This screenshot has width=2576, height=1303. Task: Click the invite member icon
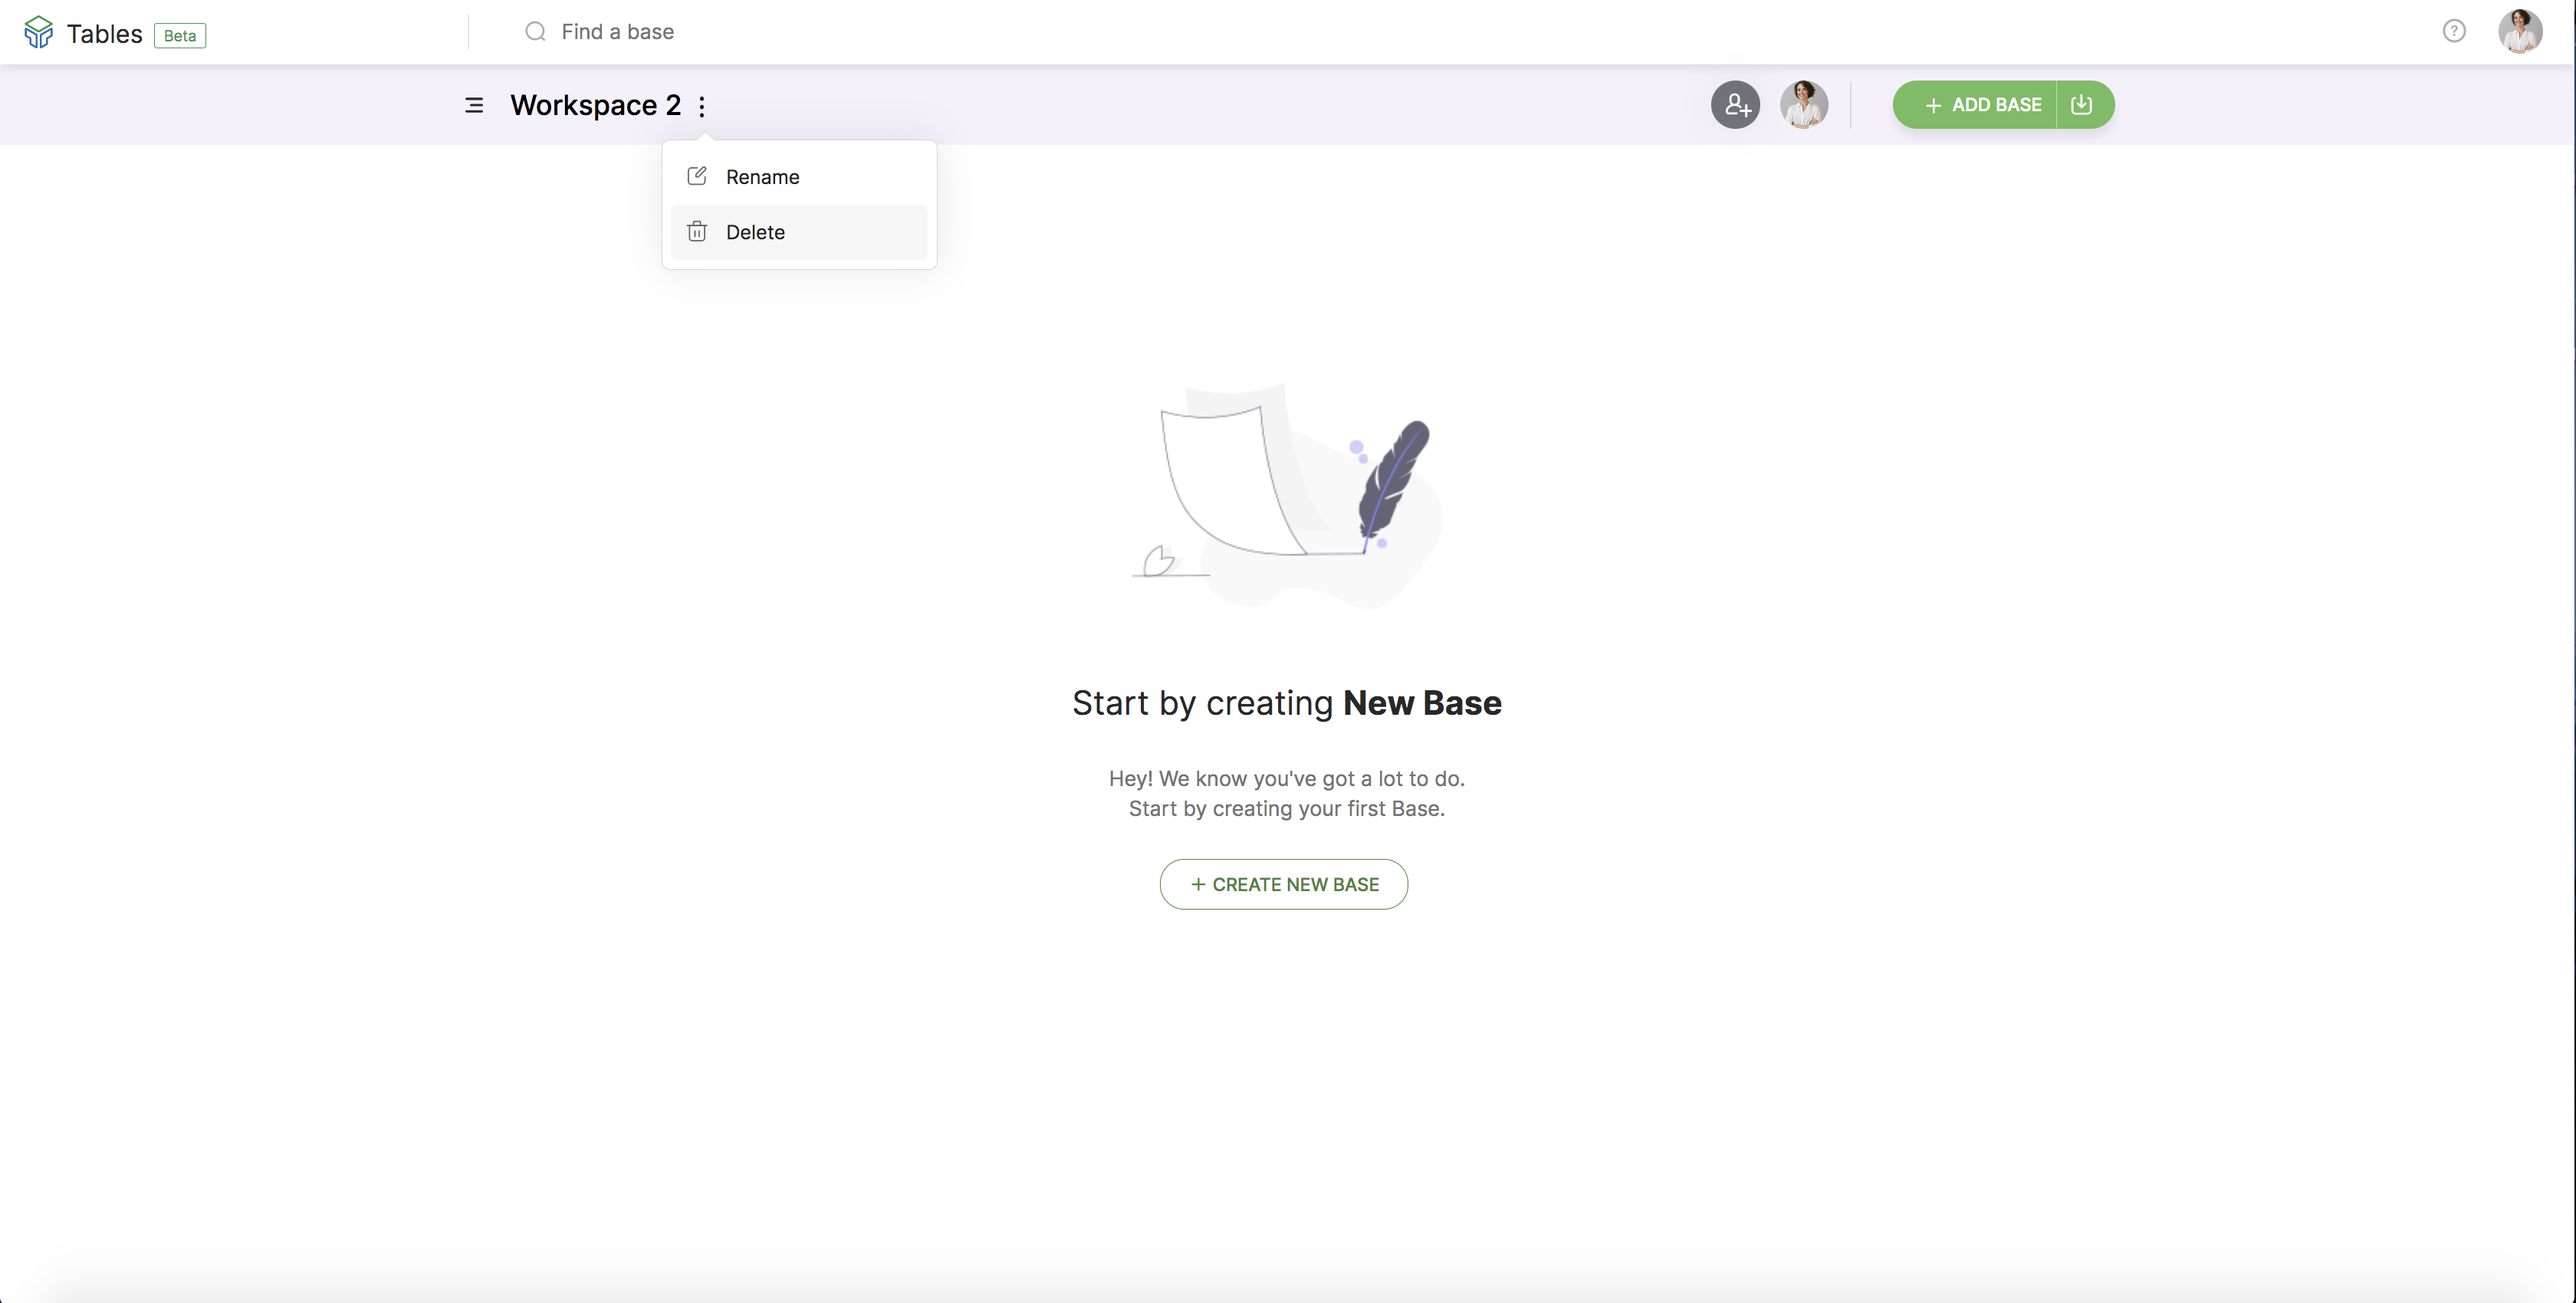tap(1735, 105)
